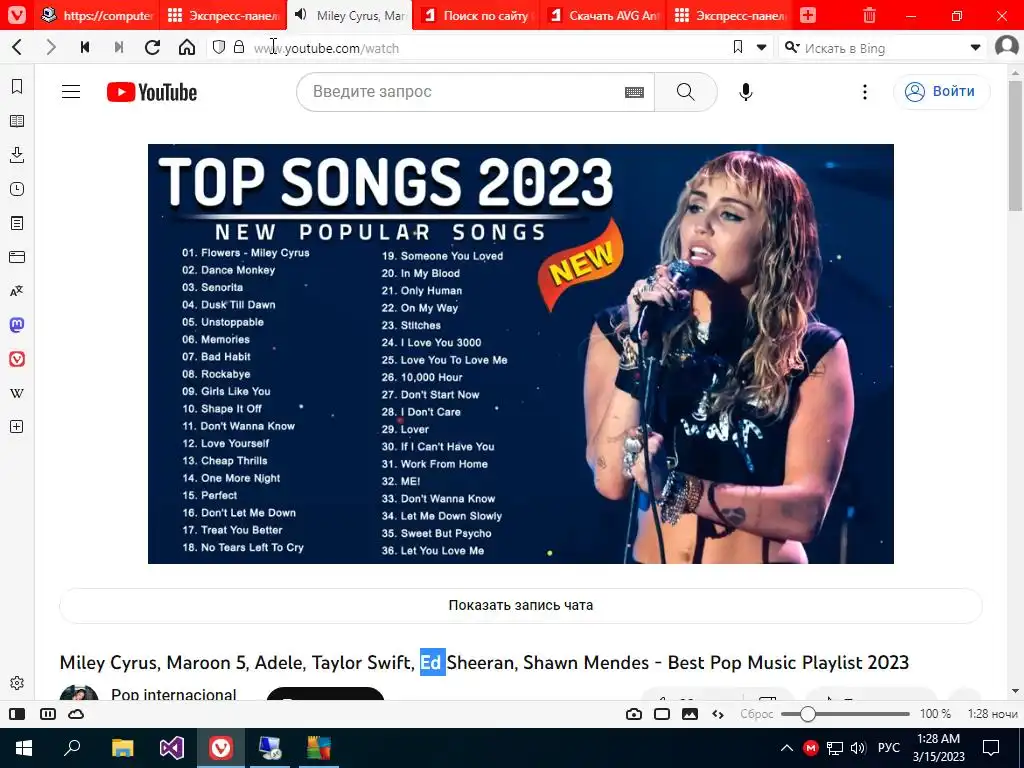Open the tracker blocker shield icon

(219, 47)
